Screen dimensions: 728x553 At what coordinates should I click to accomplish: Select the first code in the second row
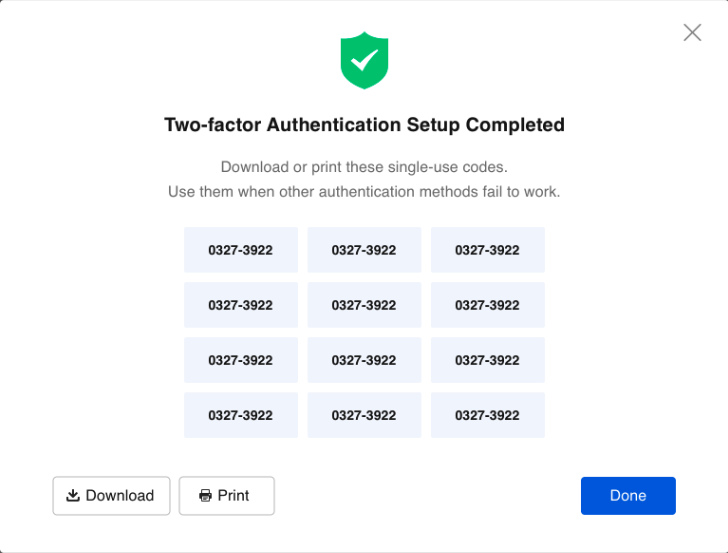pos(240,305)
